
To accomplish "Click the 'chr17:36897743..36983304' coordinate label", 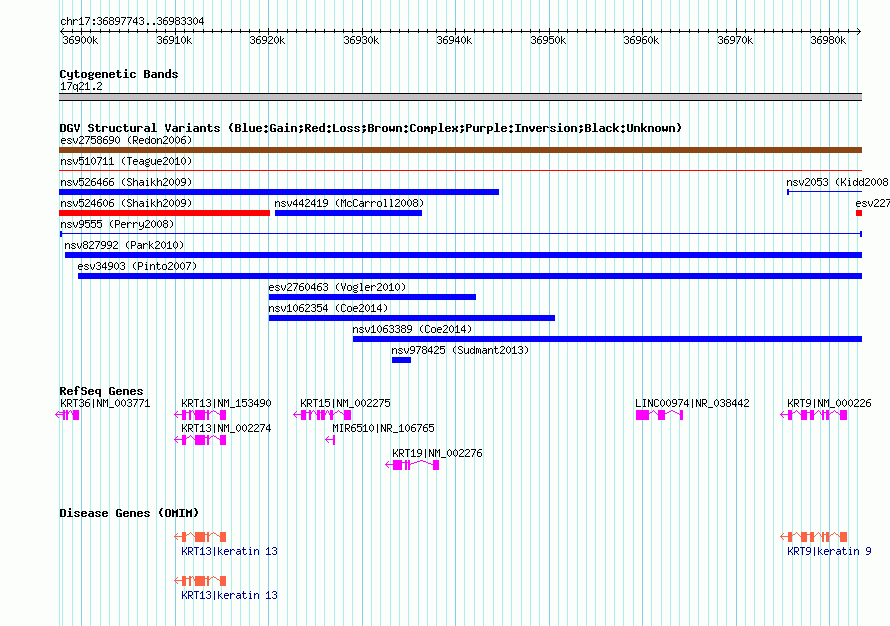I will [x=132, y=22].
